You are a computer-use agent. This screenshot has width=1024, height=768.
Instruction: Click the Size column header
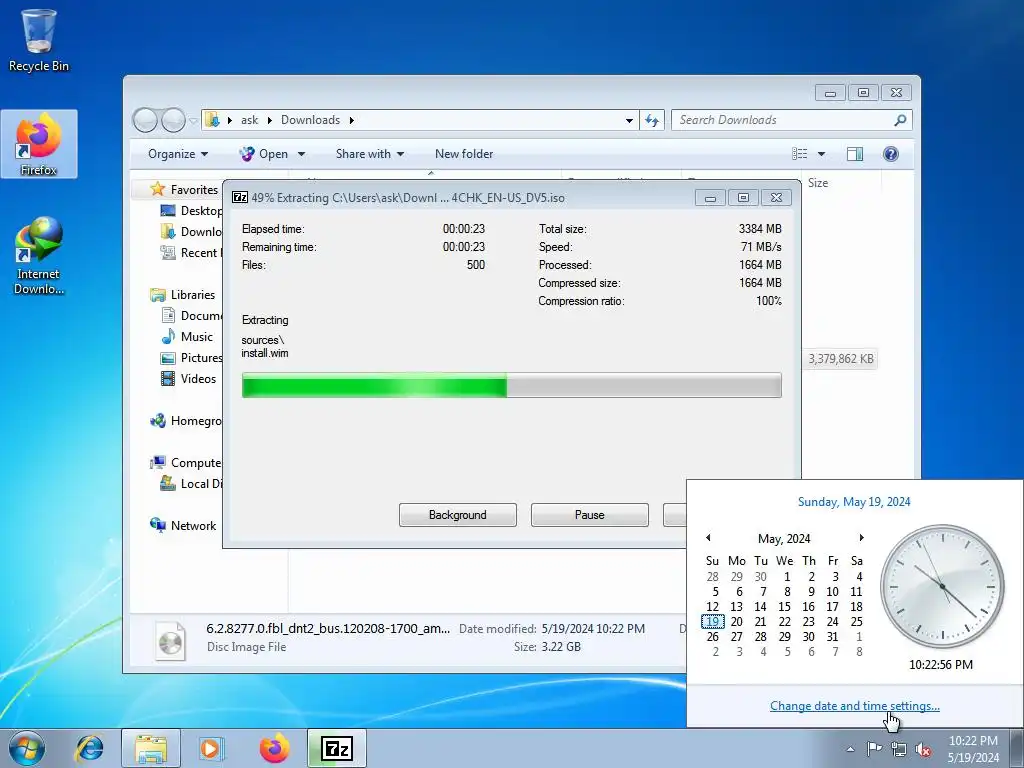coord(818,183)
